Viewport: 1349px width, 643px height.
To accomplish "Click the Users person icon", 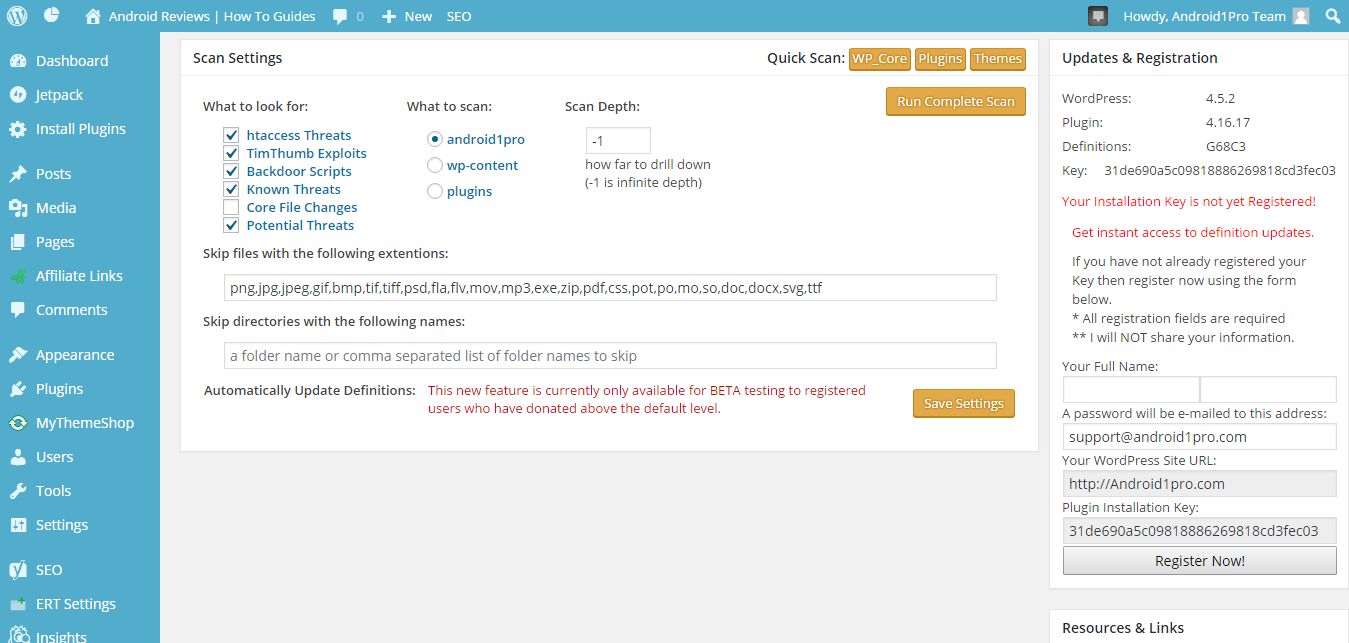I will tap(18, 457).
